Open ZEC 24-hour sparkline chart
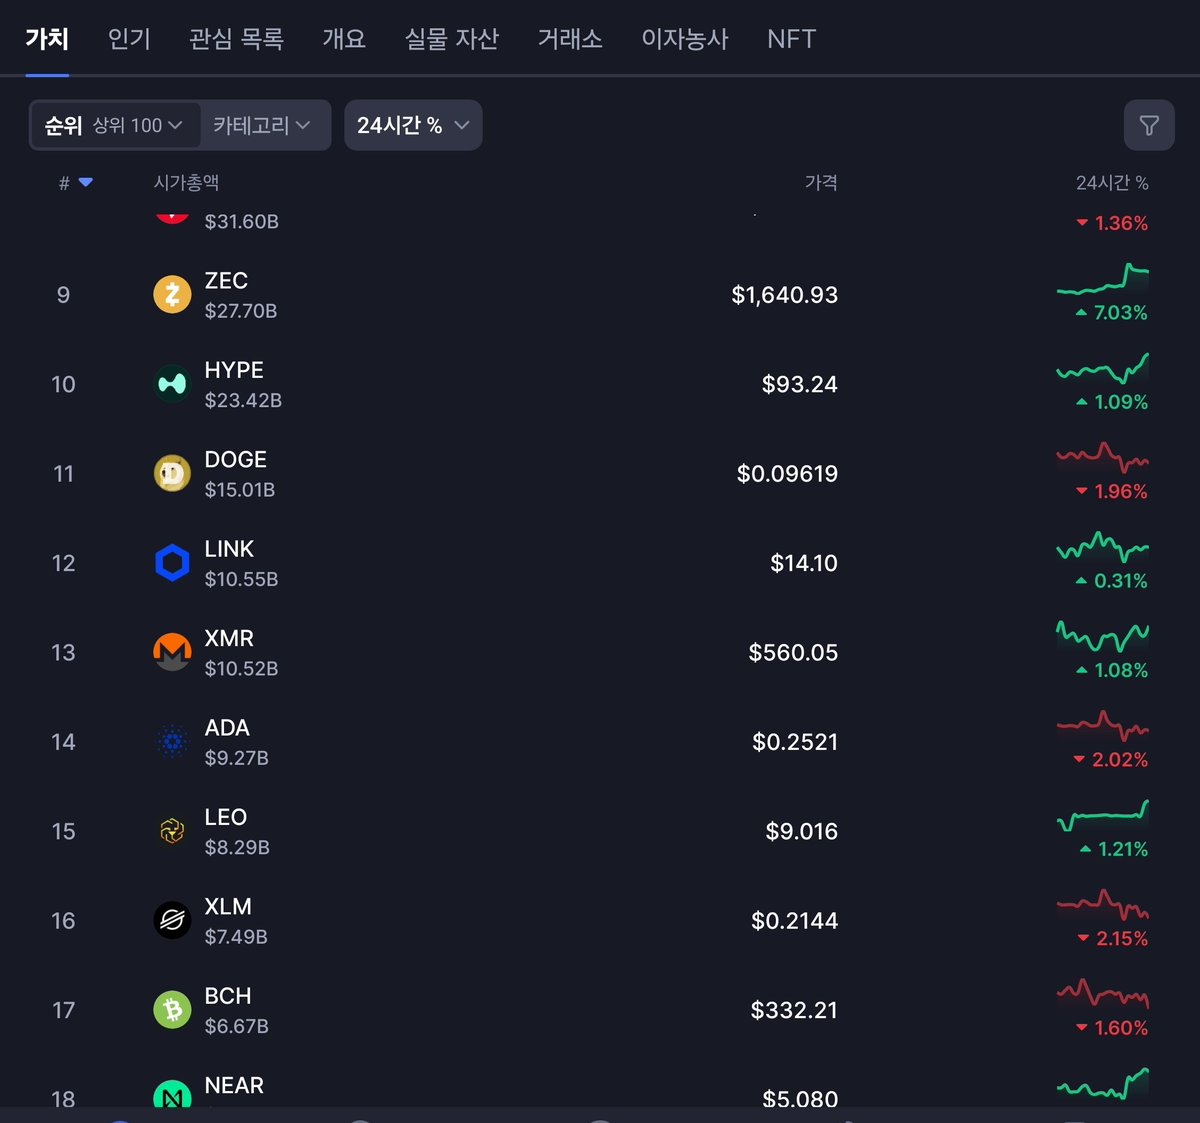Image resolution: width=1200 pixels, height=1123 pixels. pos(1103,280)
